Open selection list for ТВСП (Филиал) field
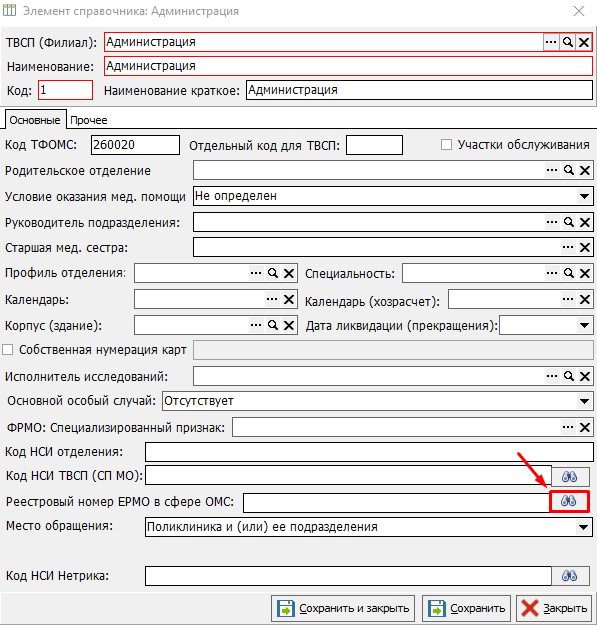Screen dimensions: 597x627 (x=551, y=42)
